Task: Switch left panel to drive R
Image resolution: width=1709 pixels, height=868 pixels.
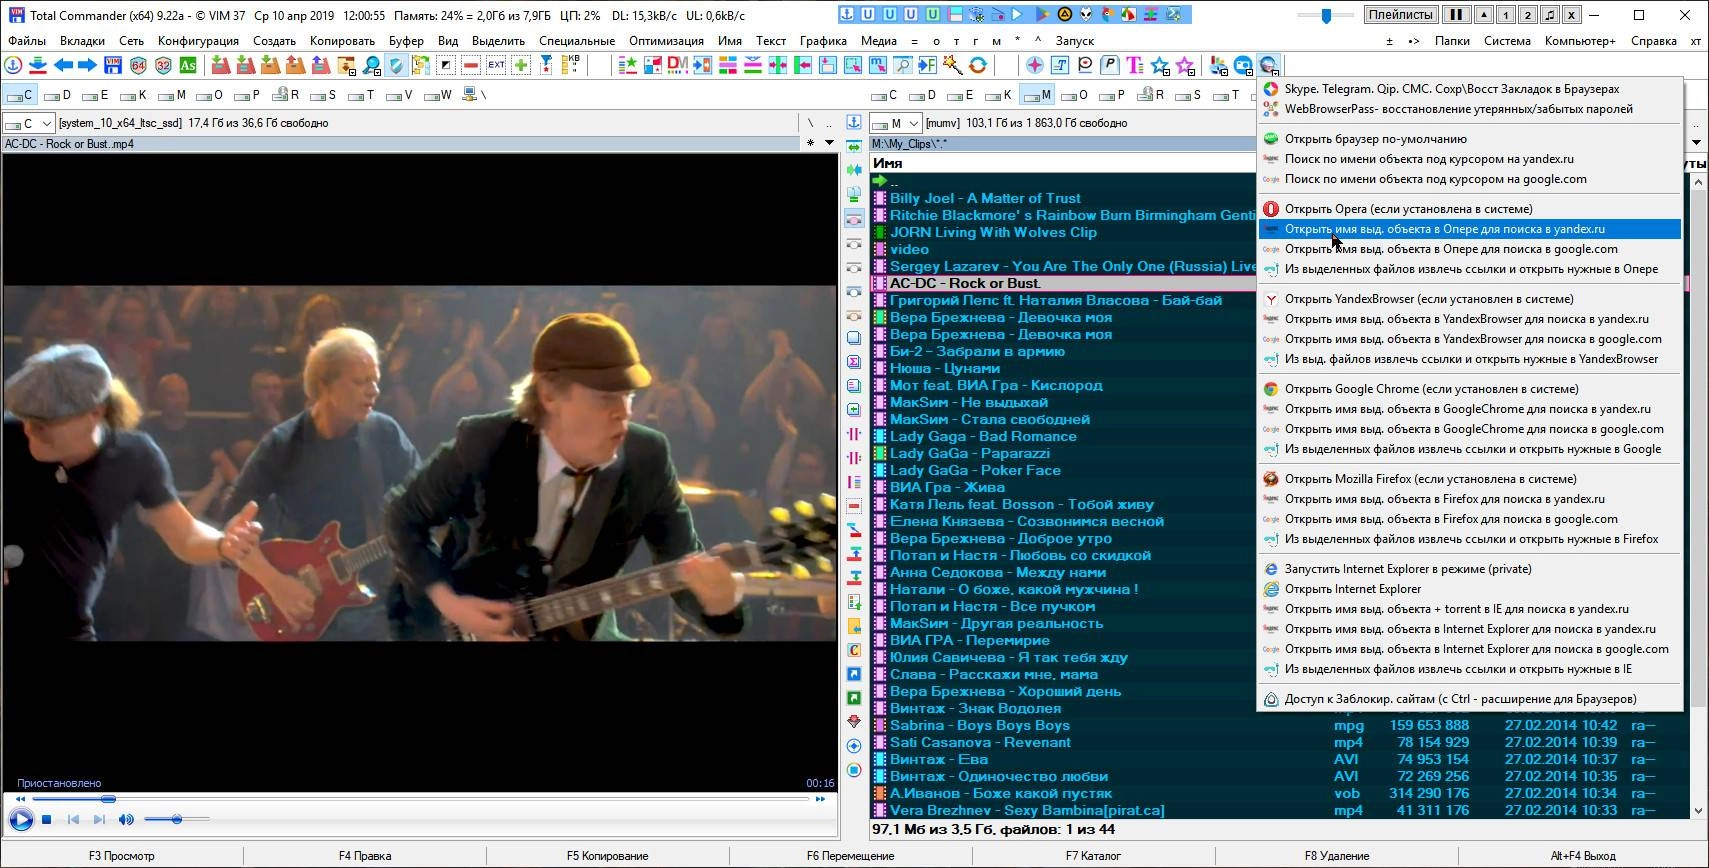Action: coord(286,95)
